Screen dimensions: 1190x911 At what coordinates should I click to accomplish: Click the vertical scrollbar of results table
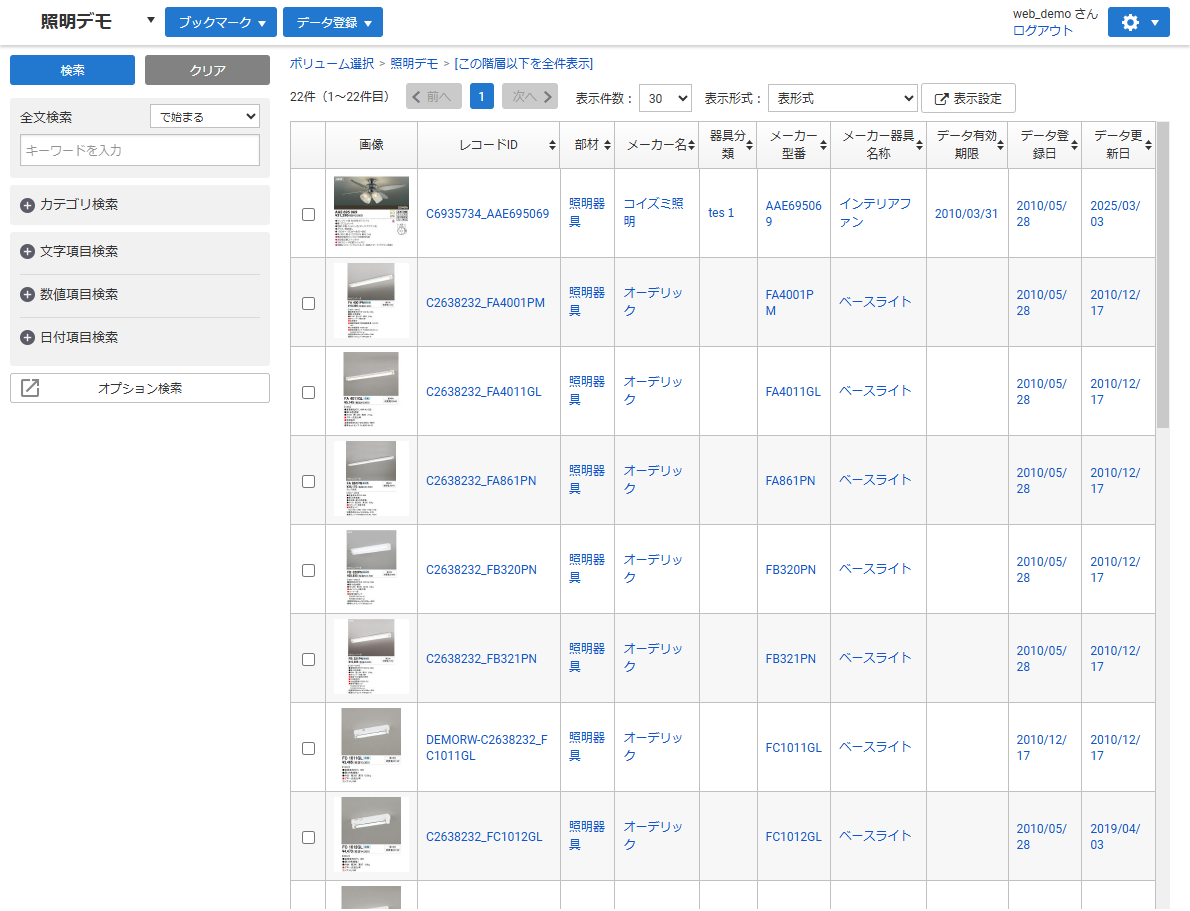(x=1163, y=275)
